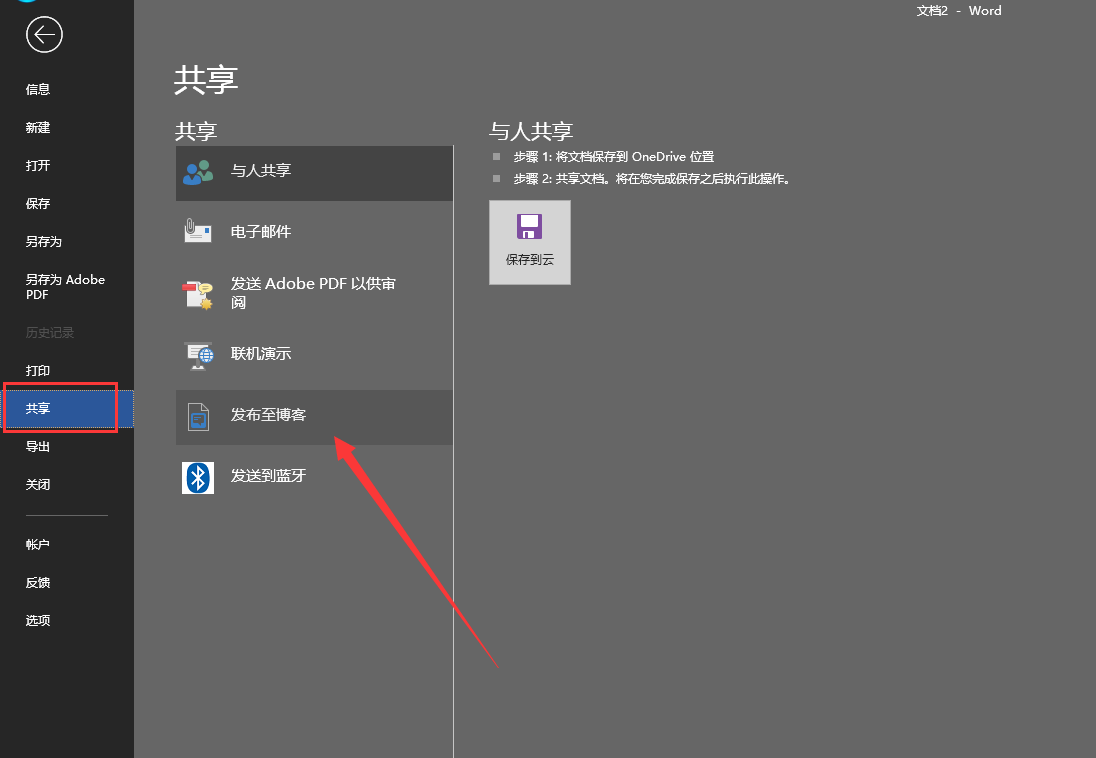Click the purple floppy disk save icon

point(529,227)
